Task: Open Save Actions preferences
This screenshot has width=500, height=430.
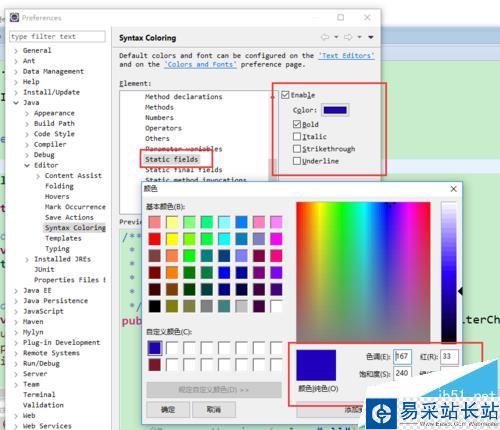Action: (69, 217)
